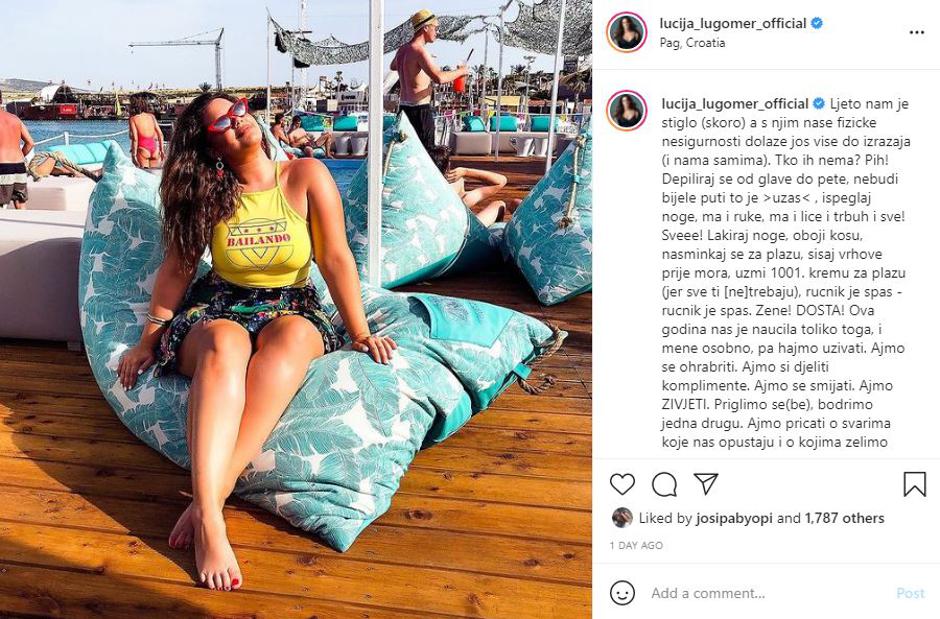Open josipabyopi's profile from likes
Image resolution: width=940 pixels, height=619 pixels.
click(734, 518)
